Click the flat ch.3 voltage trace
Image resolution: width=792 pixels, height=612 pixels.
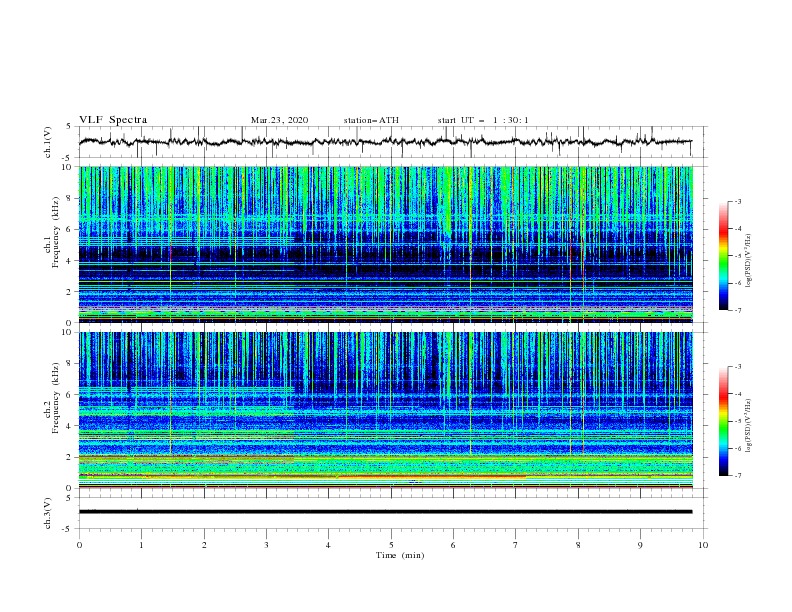coord(385,512)
